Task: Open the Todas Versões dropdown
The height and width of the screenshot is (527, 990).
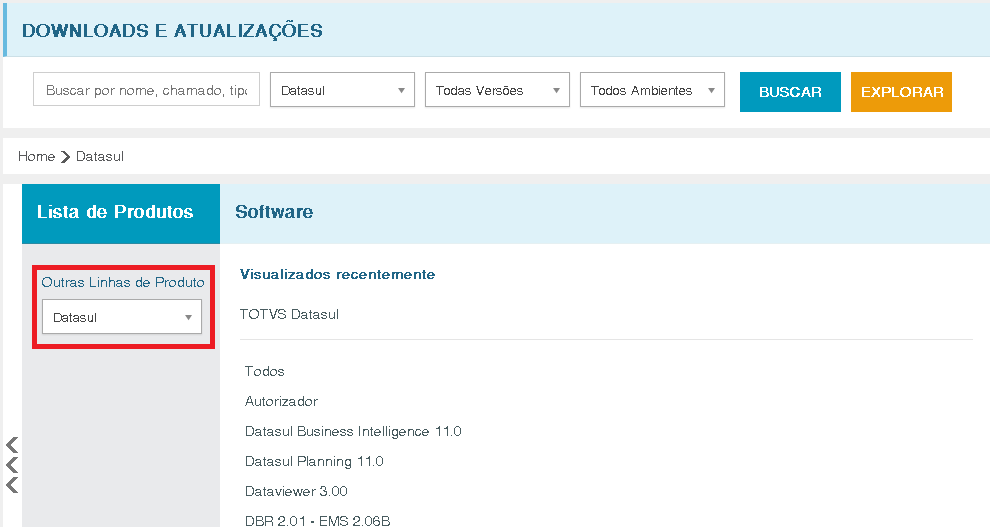Action: tap(498, 90)
